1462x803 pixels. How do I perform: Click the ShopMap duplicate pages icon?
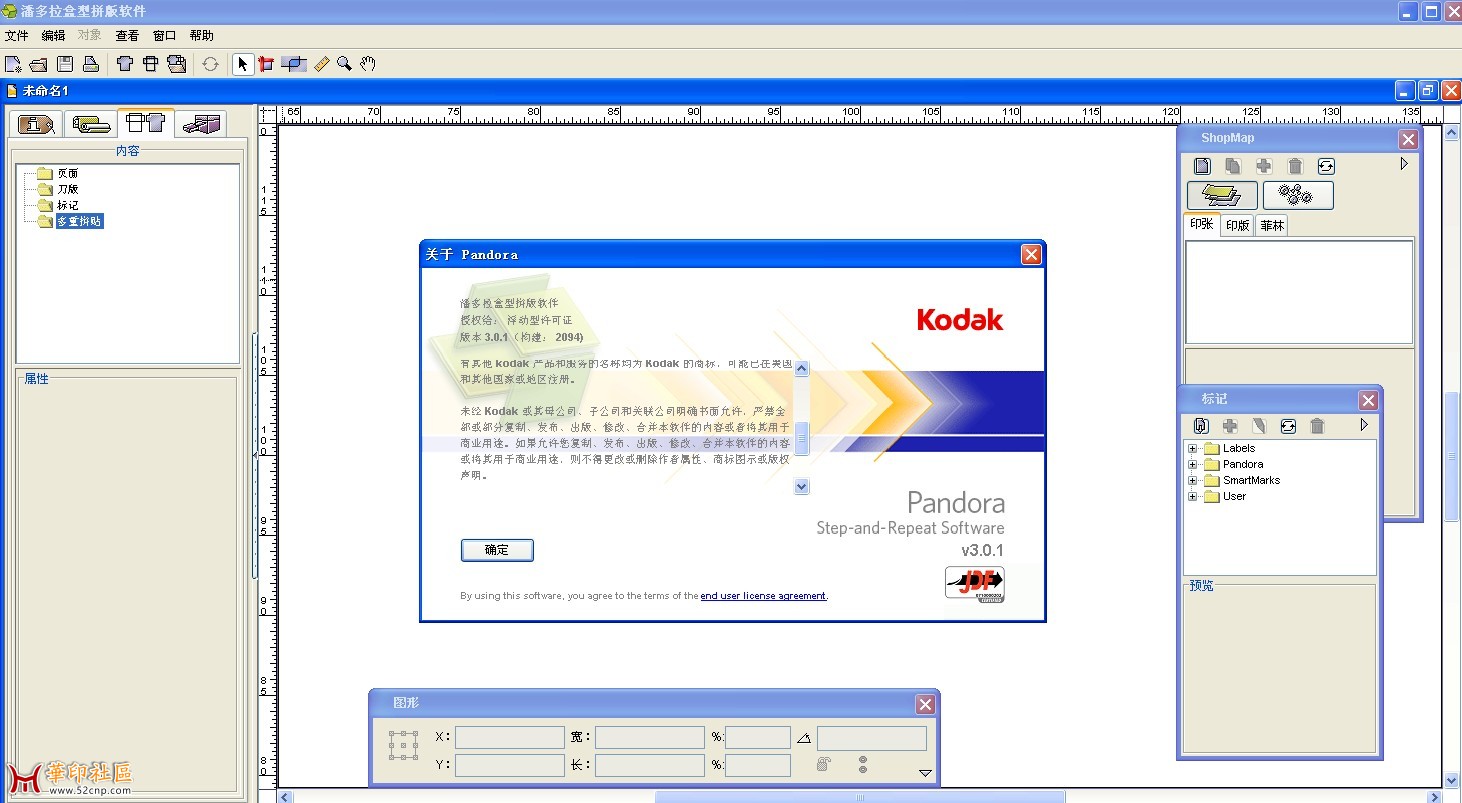(1233, 166)
